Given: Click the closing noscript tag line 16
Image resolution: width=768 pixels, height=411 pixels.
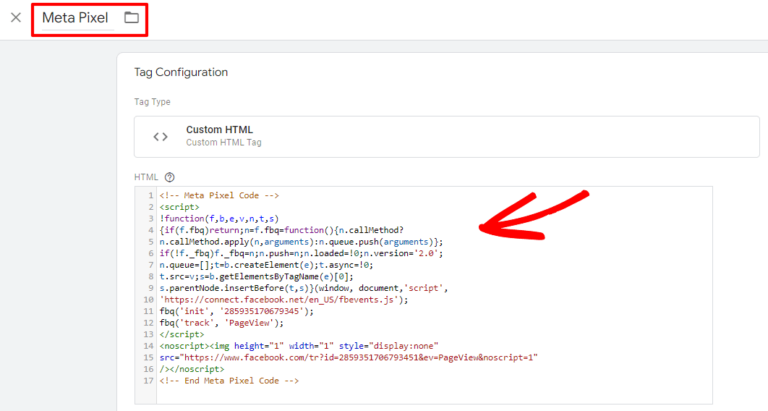Looking at the screenshot, I should pyautogui.click(x=192, y=369).
